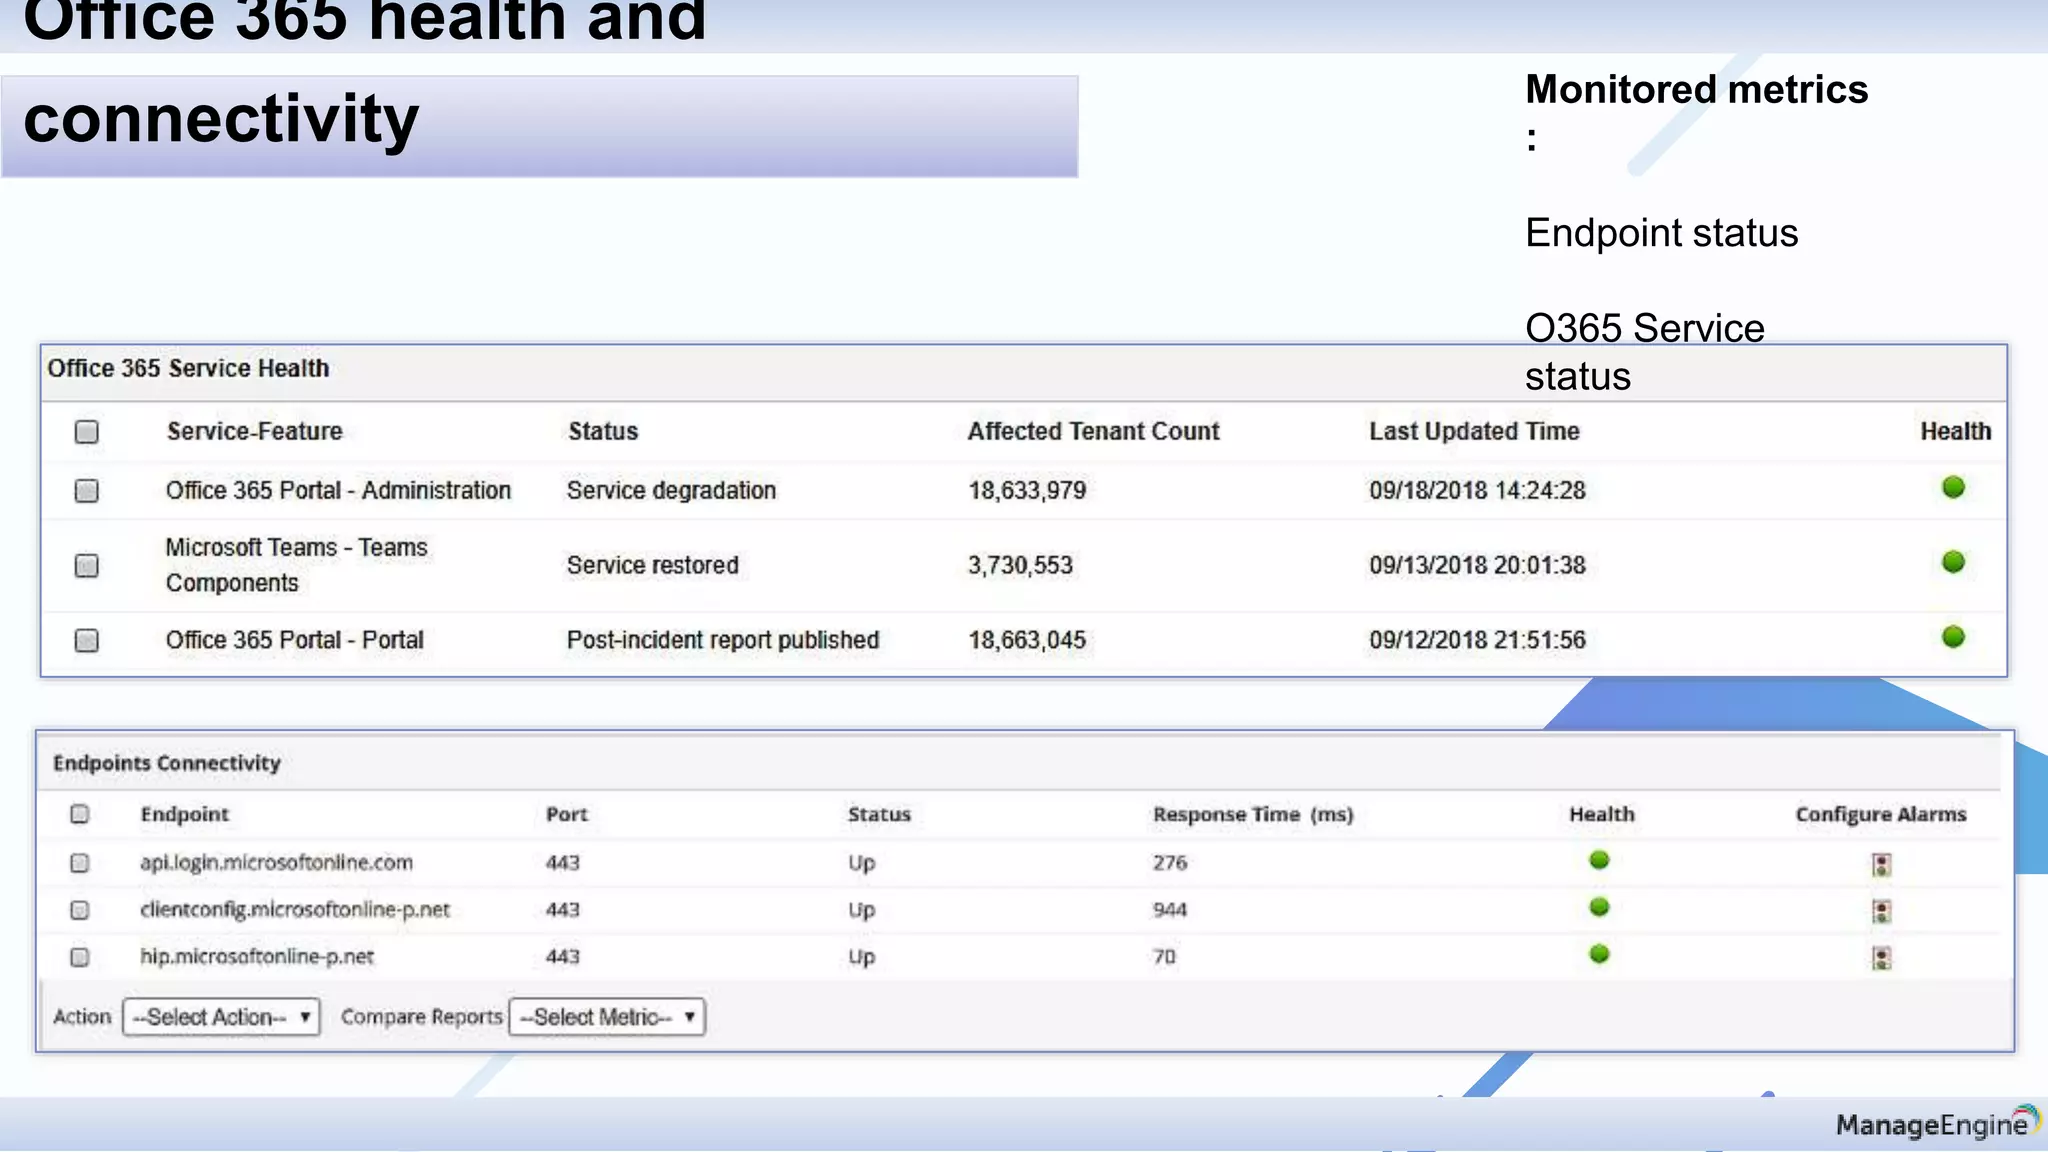Click green health icon for Microsoft Teams row
The height and width of the screenshot is (1152, 2048).
click(1953, 562)
